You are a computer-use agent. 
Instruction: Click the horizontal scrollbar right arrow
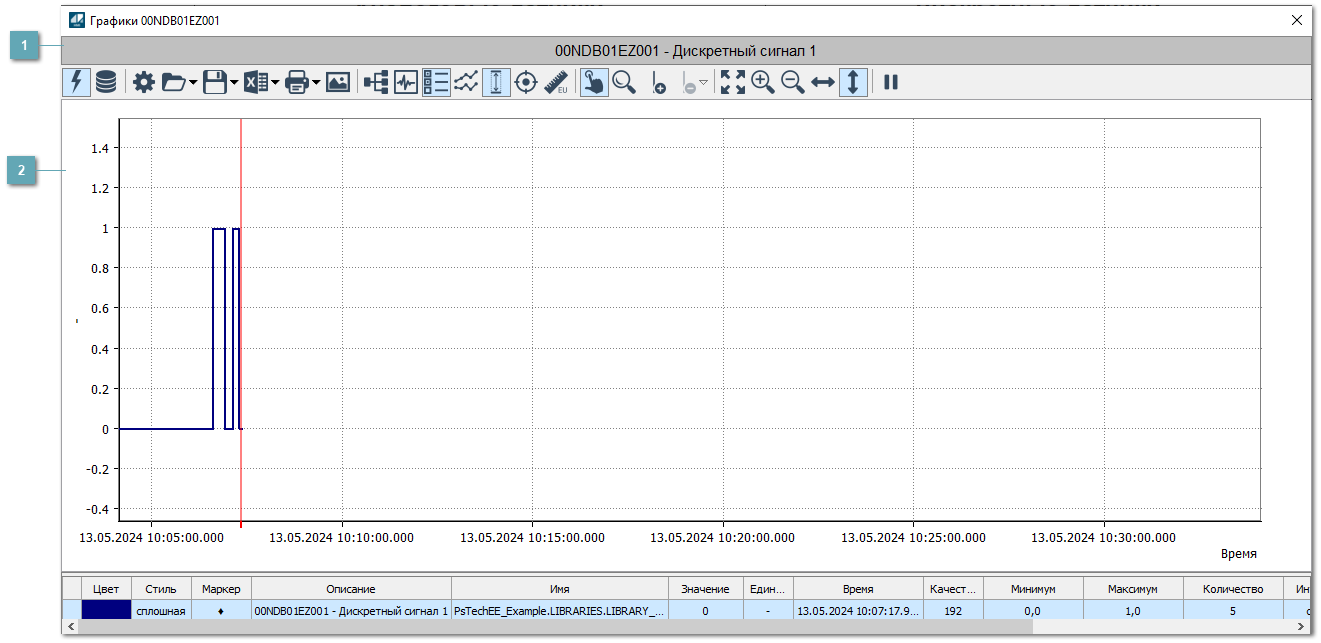point(1302,627)
